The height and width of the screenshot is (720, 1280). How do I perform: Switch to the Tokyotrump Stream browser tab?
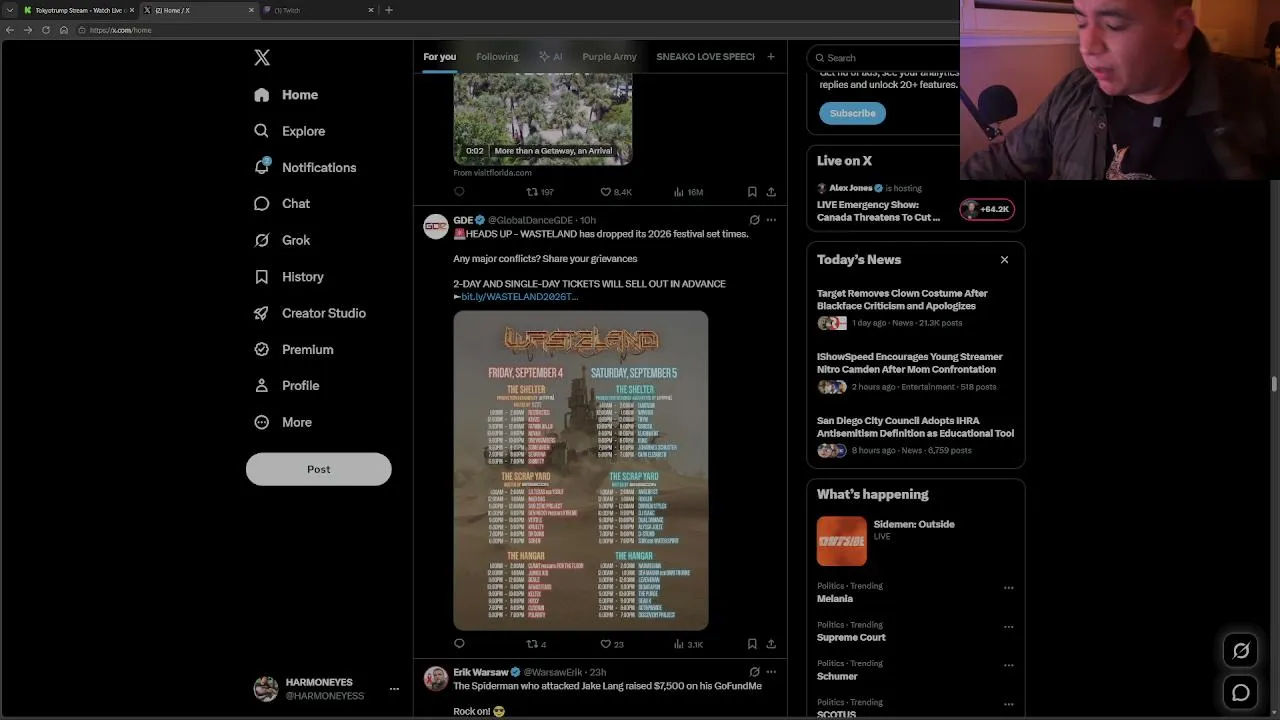click(78, 10)
